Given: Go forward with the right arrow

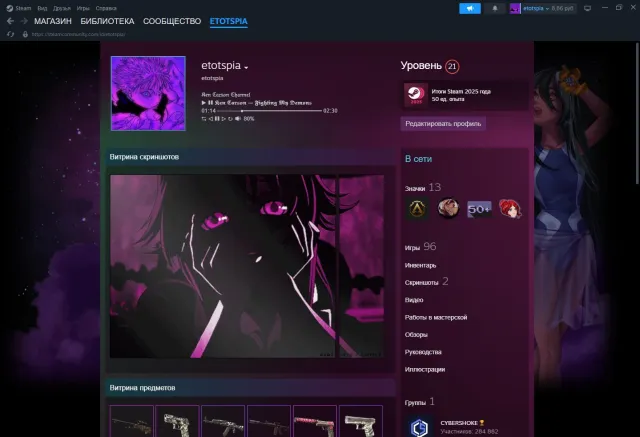Looking at the screenshot, I should (24, 21).
